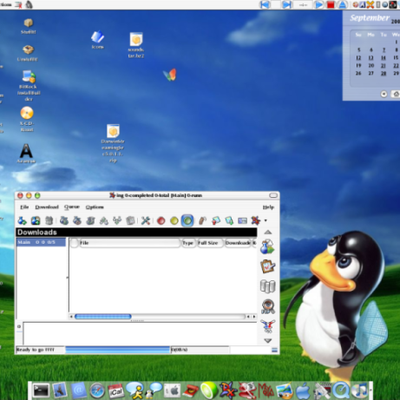Viewport: 400px width, 400px height.
Task: Click the pencil icon in the downloader toolbar
Action: click(x=202, y=220)
